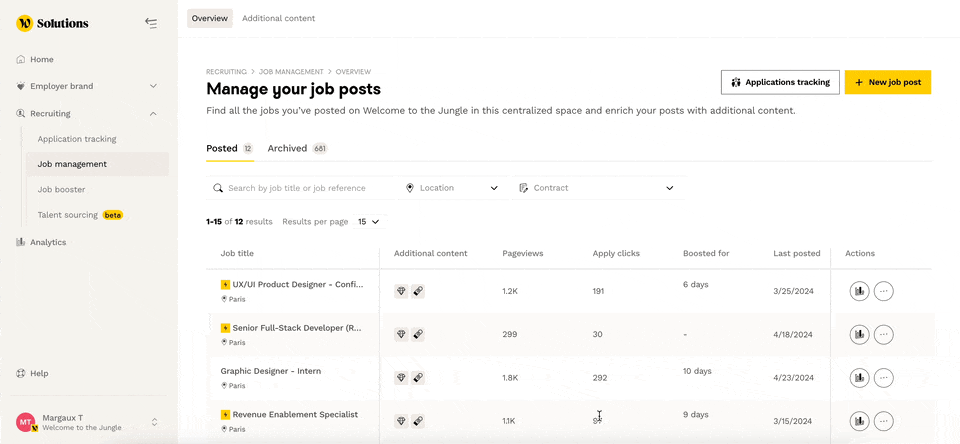Screen dimensions: 960x444
Task: Focus the job title search field
Action: click(x=300, y=188)
